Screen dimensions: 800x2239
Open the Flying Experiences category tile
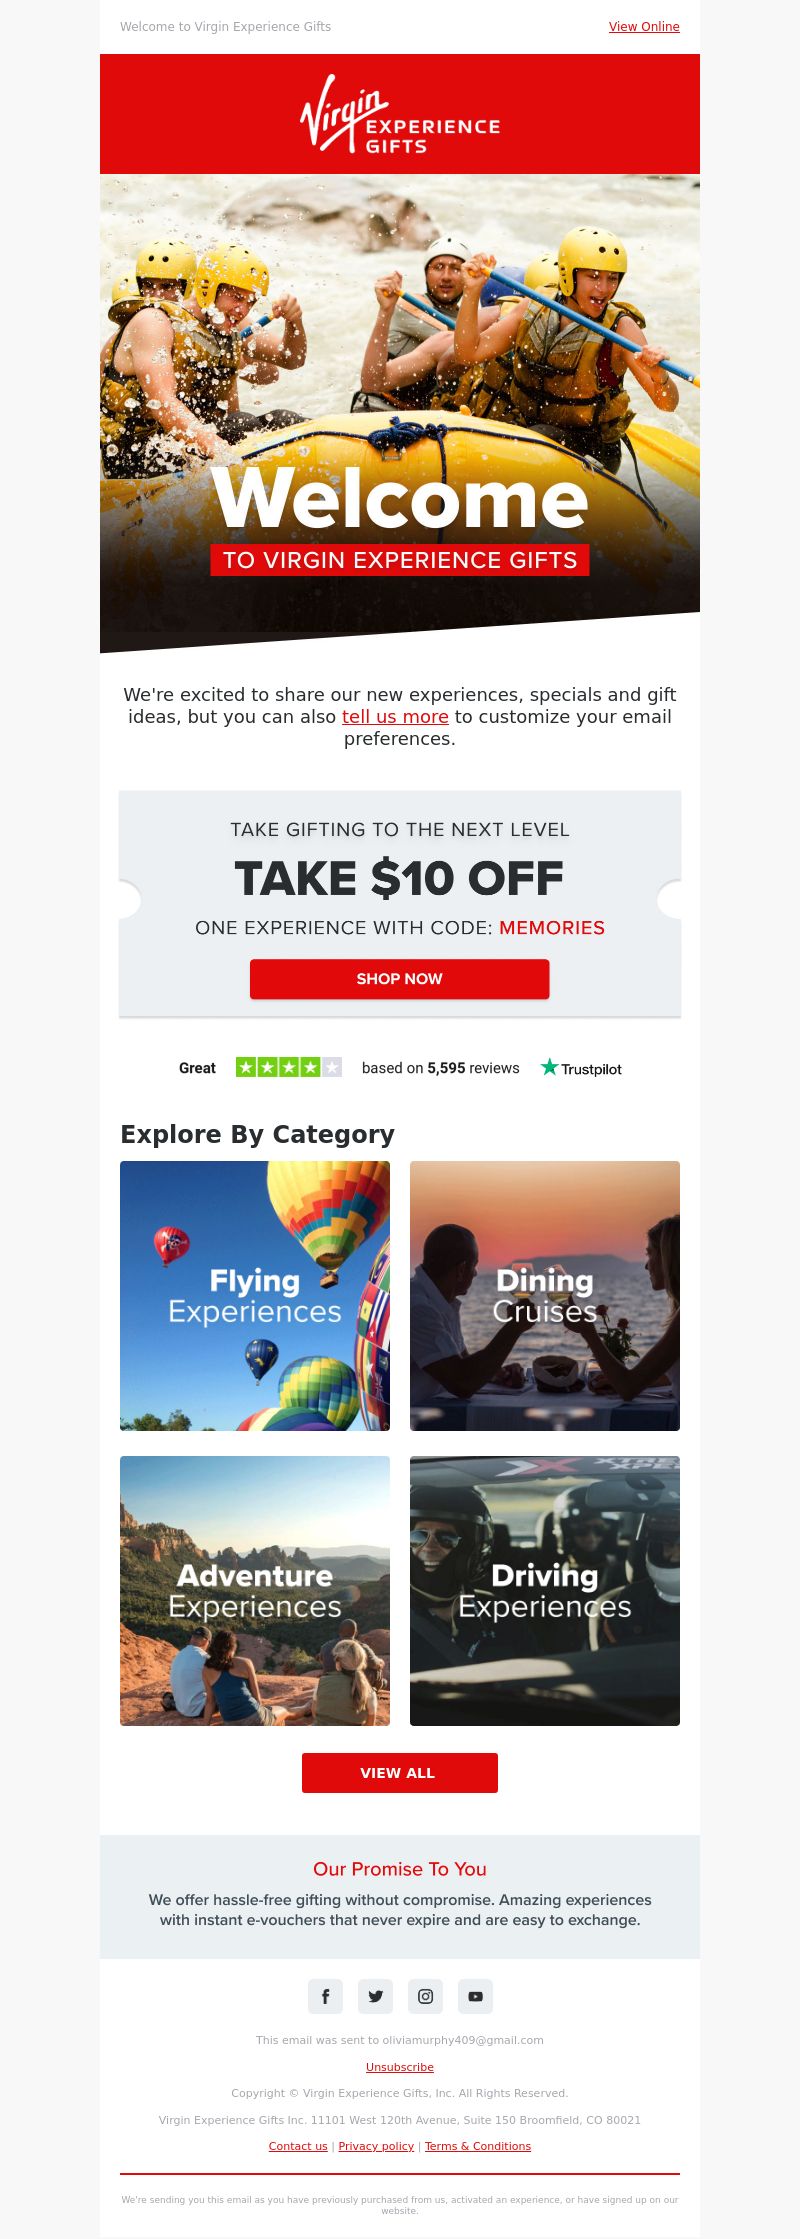[x=255, y=1296]
